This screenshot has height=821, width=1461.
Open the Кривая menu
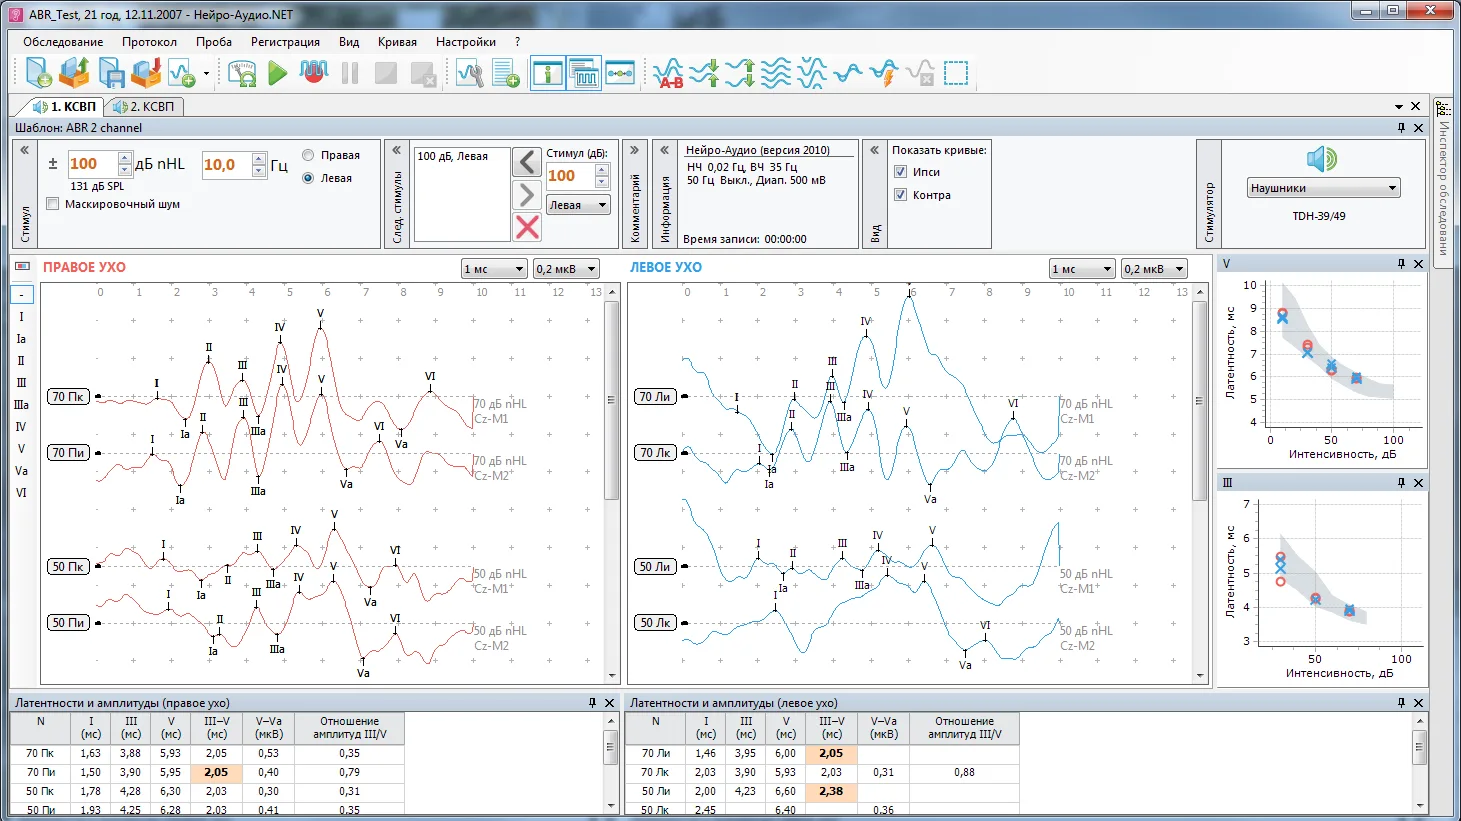(x=397, y=42)
